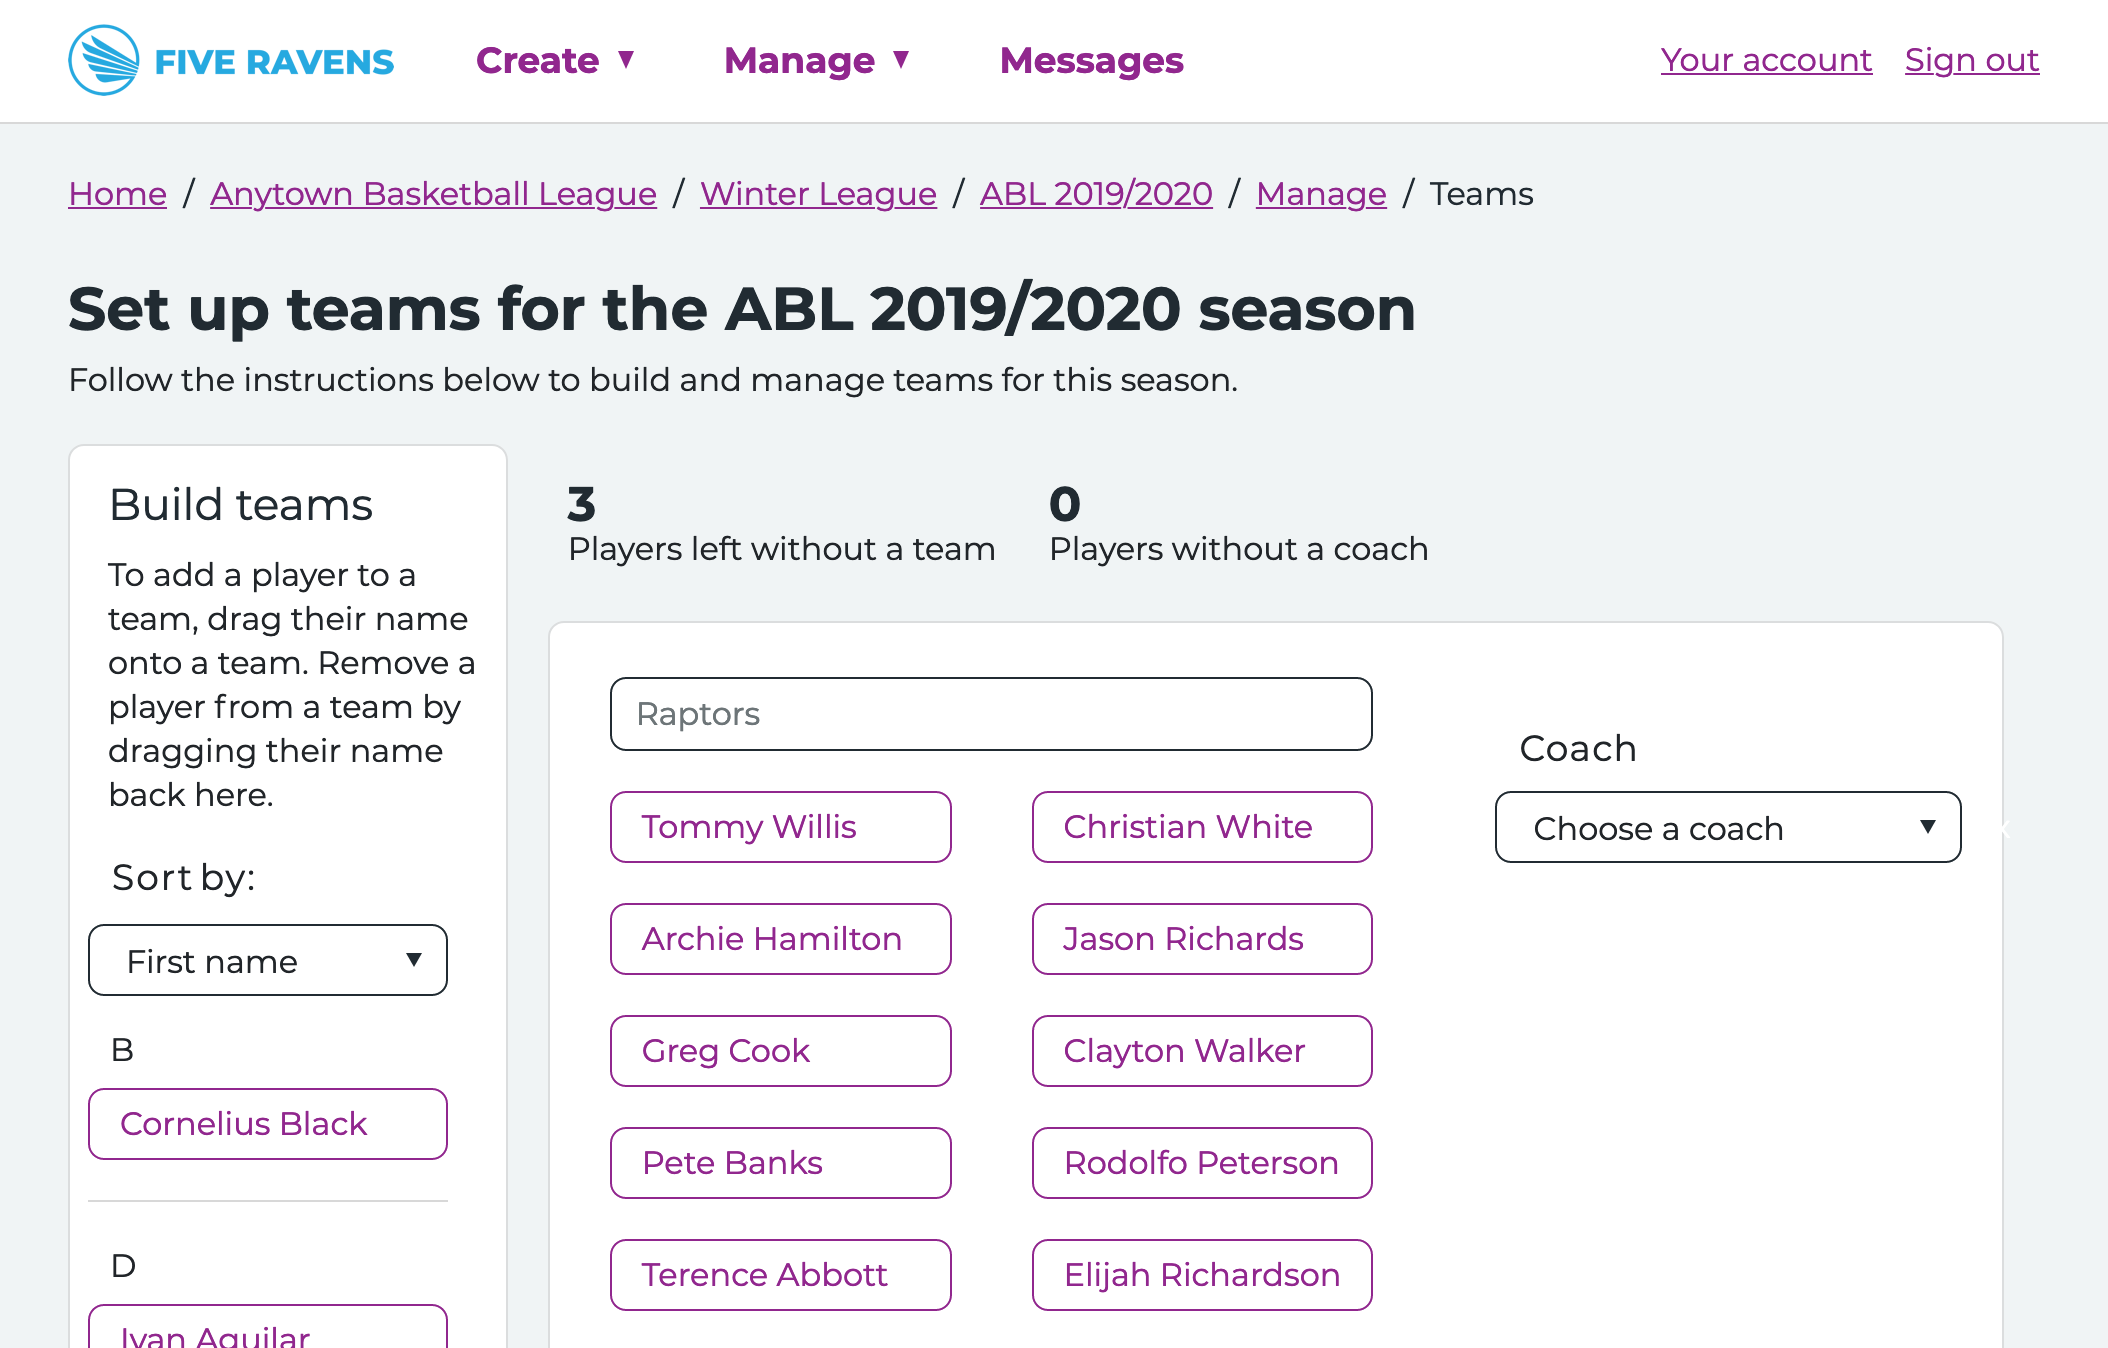Open the ABL 2019/2020 breadcrumb link

[x=1096, y=193]
